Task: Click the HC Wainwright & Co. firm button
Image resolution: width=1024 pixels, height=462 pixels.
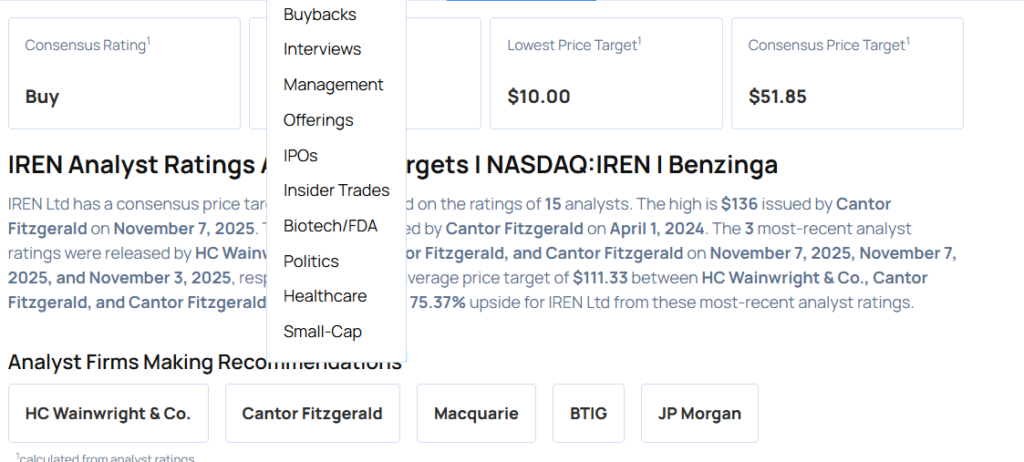Action: point(108,413)
